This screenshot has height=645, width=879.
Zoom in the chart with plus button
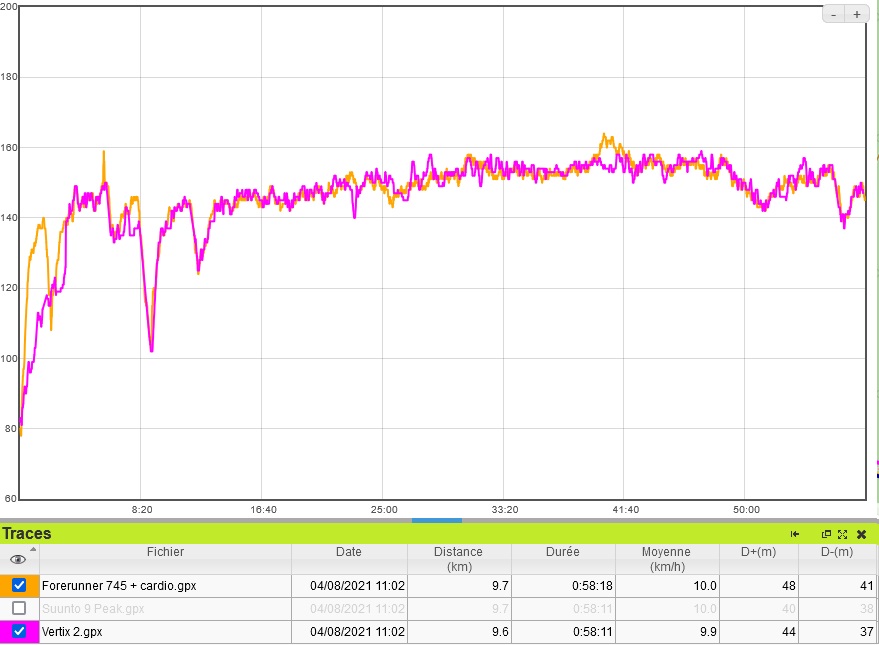point(857,14)
